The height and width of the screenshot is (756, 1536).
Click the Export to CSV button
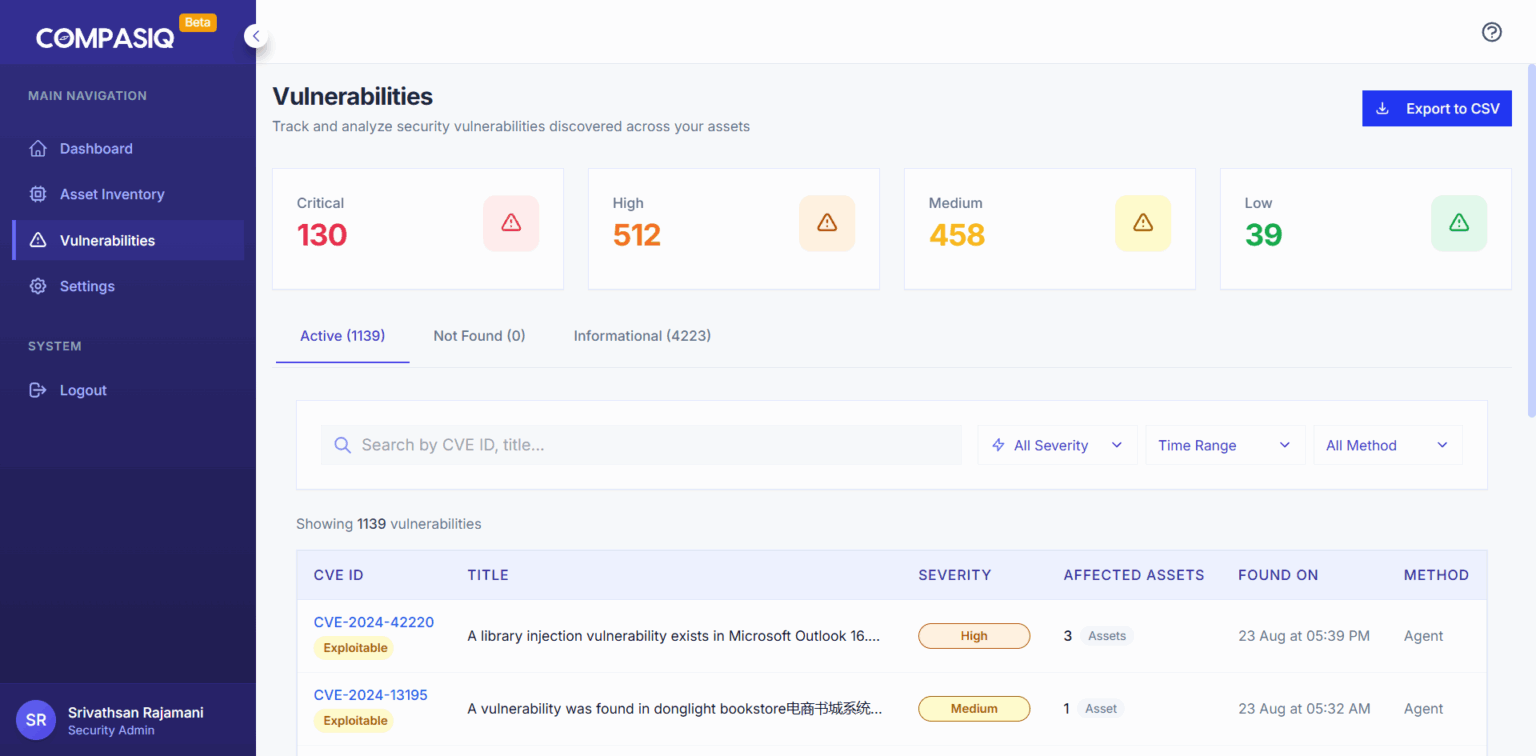(1437, 108)
